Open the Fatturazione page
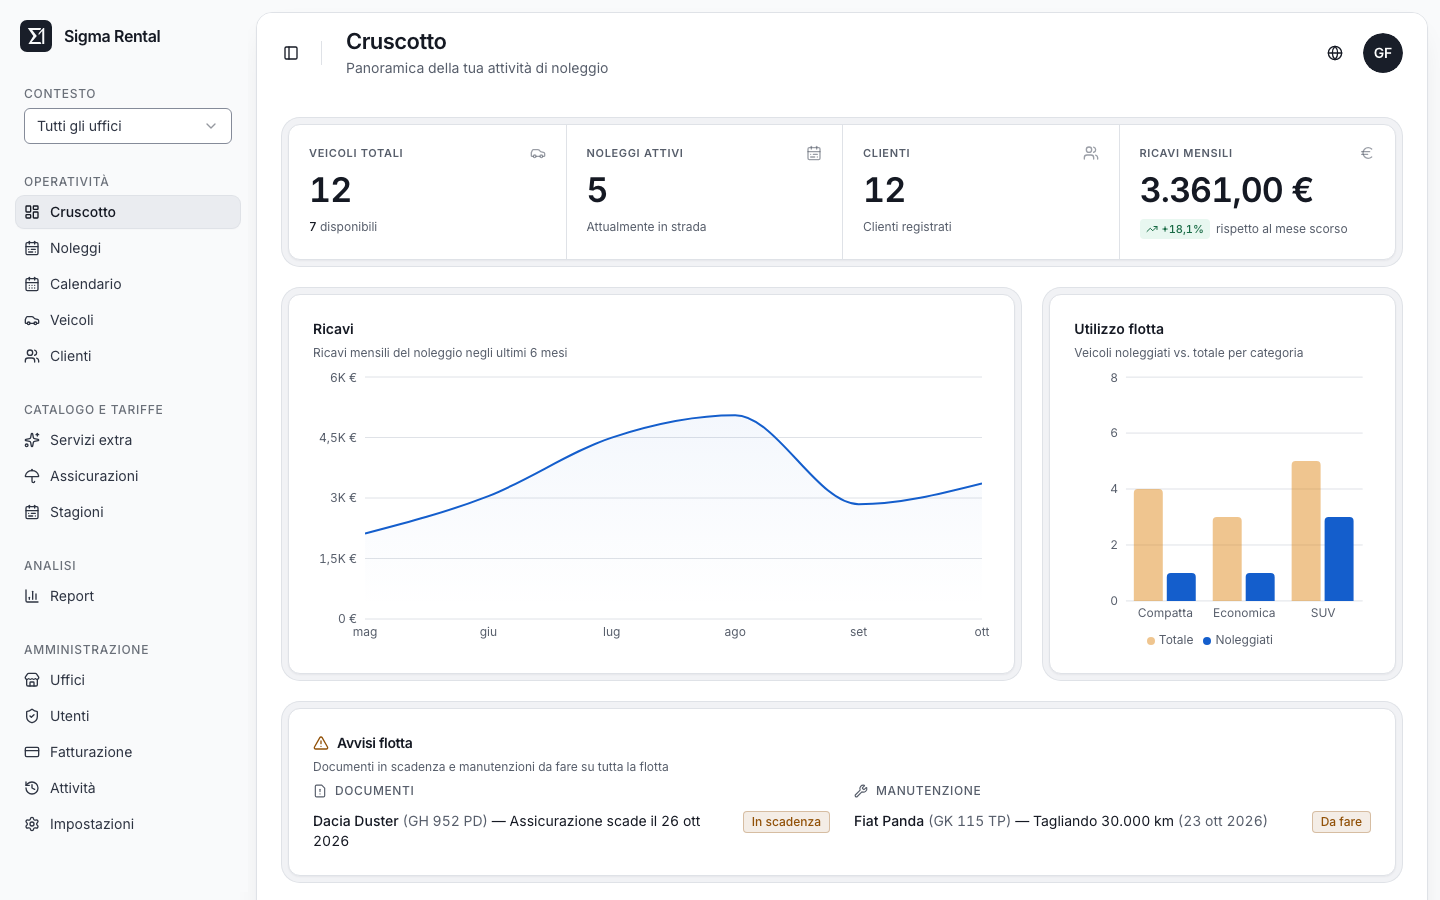This screenshot has width=1440, height=900. coord(128,752)
